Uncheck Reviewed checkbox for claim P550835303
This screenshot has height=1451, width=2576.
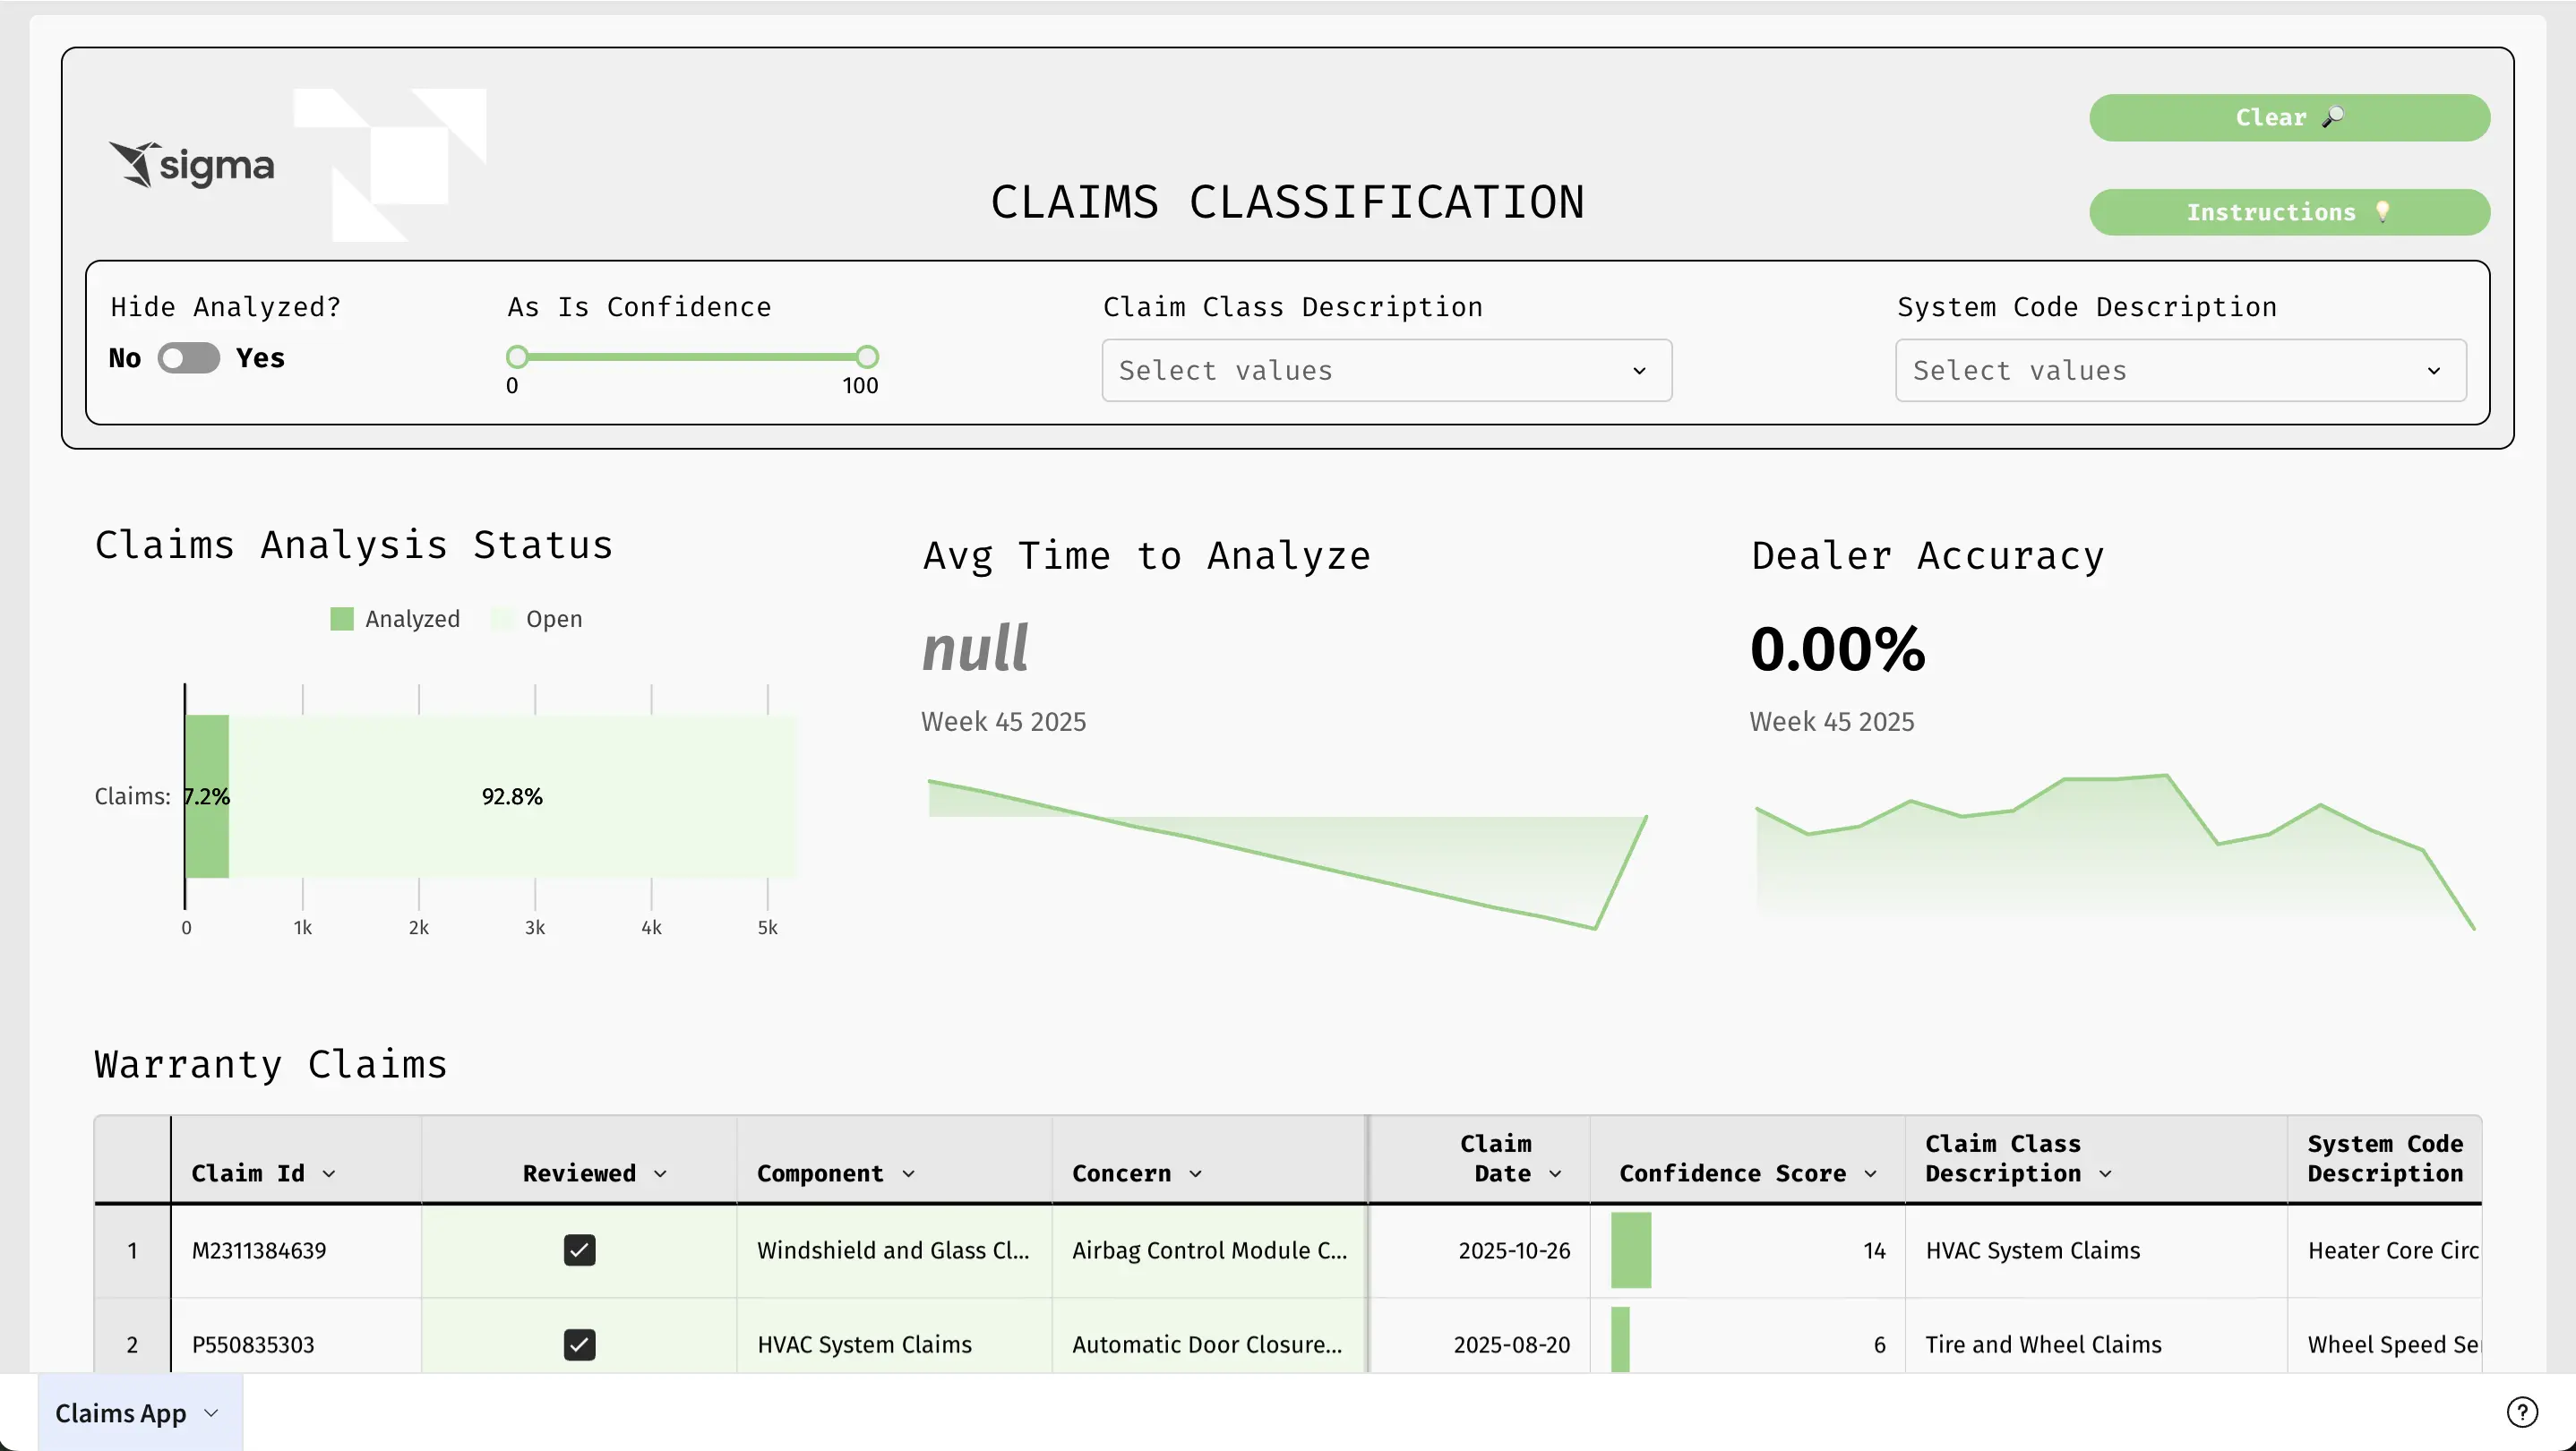tap(579, 1344)
